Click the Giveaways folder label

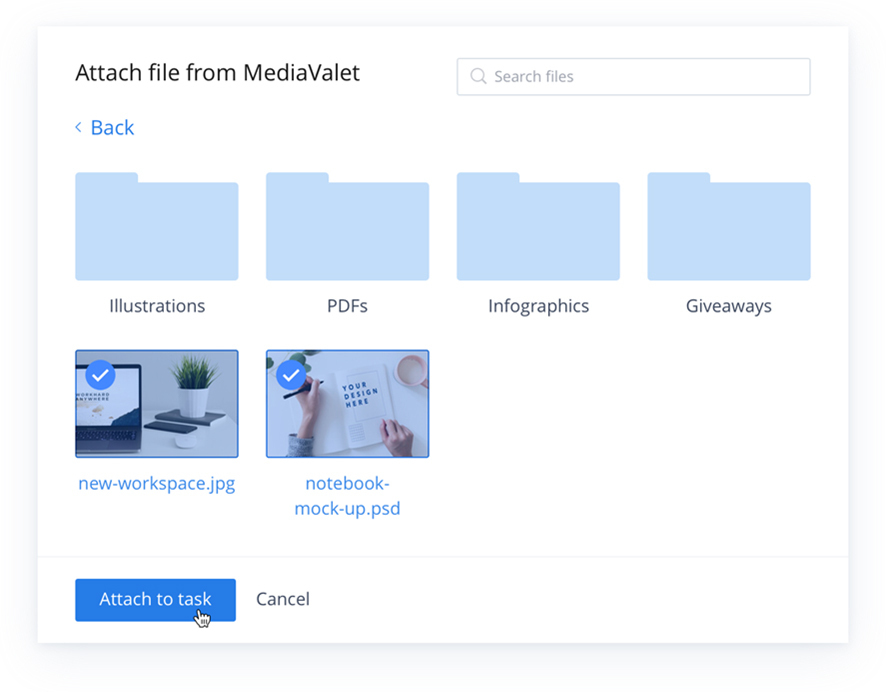click(729, 306)
